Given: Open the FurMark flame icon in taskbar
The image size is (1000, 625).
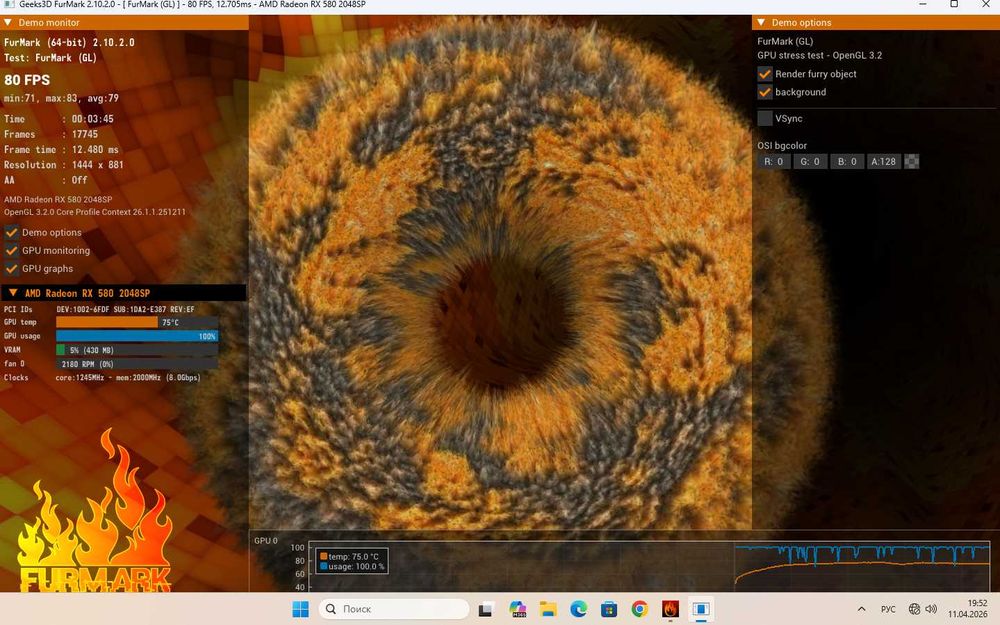Looking at the screenshot, I should tap(670, 608).
